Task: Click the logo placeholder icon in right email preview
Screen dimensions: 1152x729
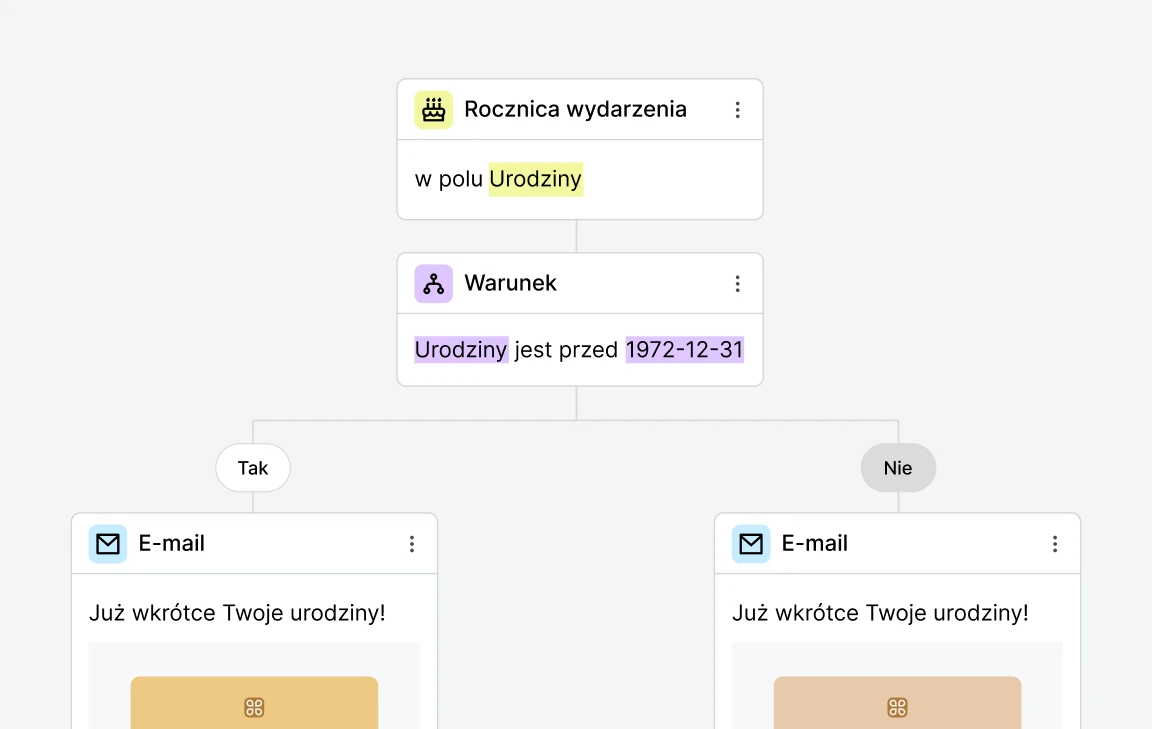Action: 897,706
